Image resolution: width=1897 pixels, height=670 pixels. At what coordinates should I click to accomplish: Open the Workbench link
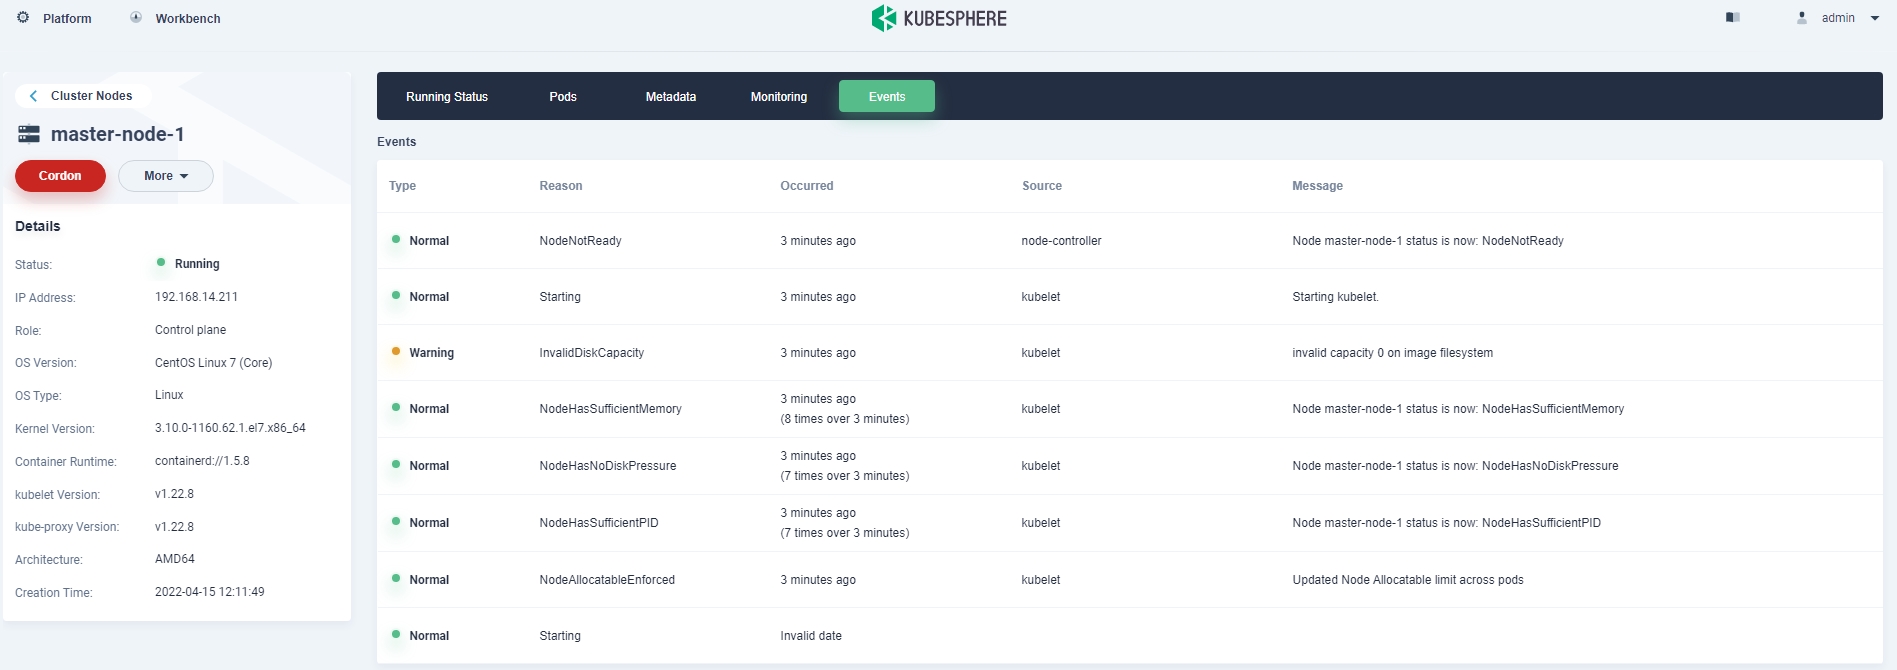coord(188,19)
